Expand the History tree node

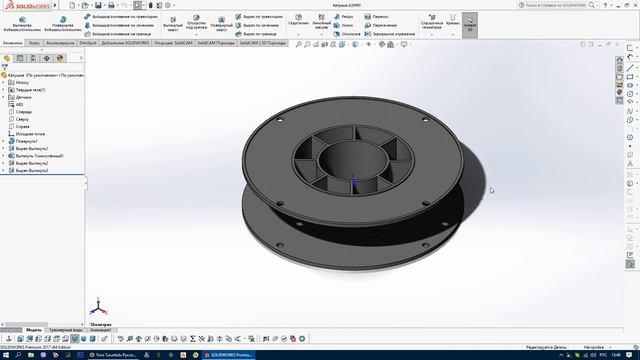(x=3, y=82)
